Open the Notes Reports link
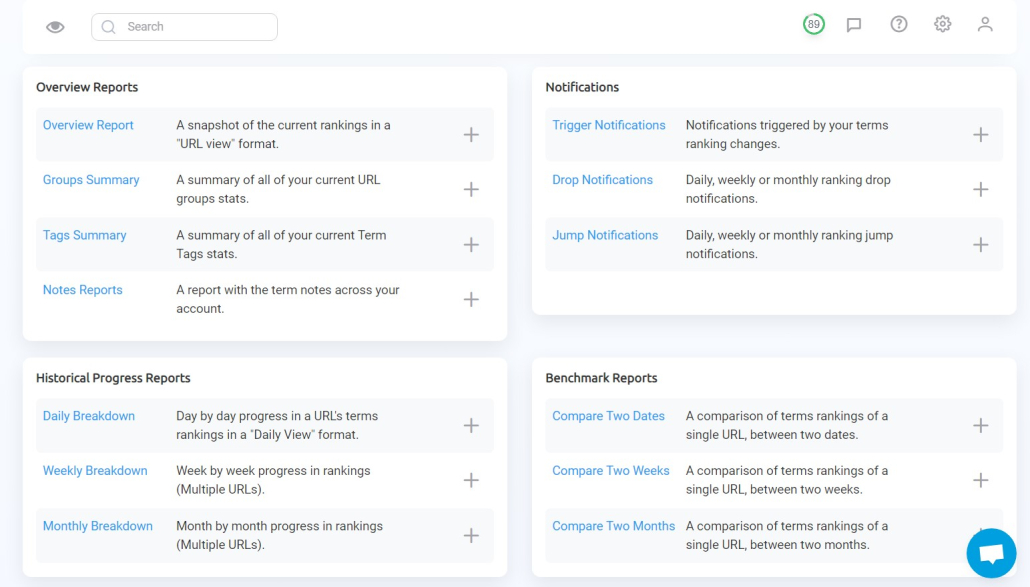Image resolution: width=1030 pixels, height=587 pixels. 82,290
